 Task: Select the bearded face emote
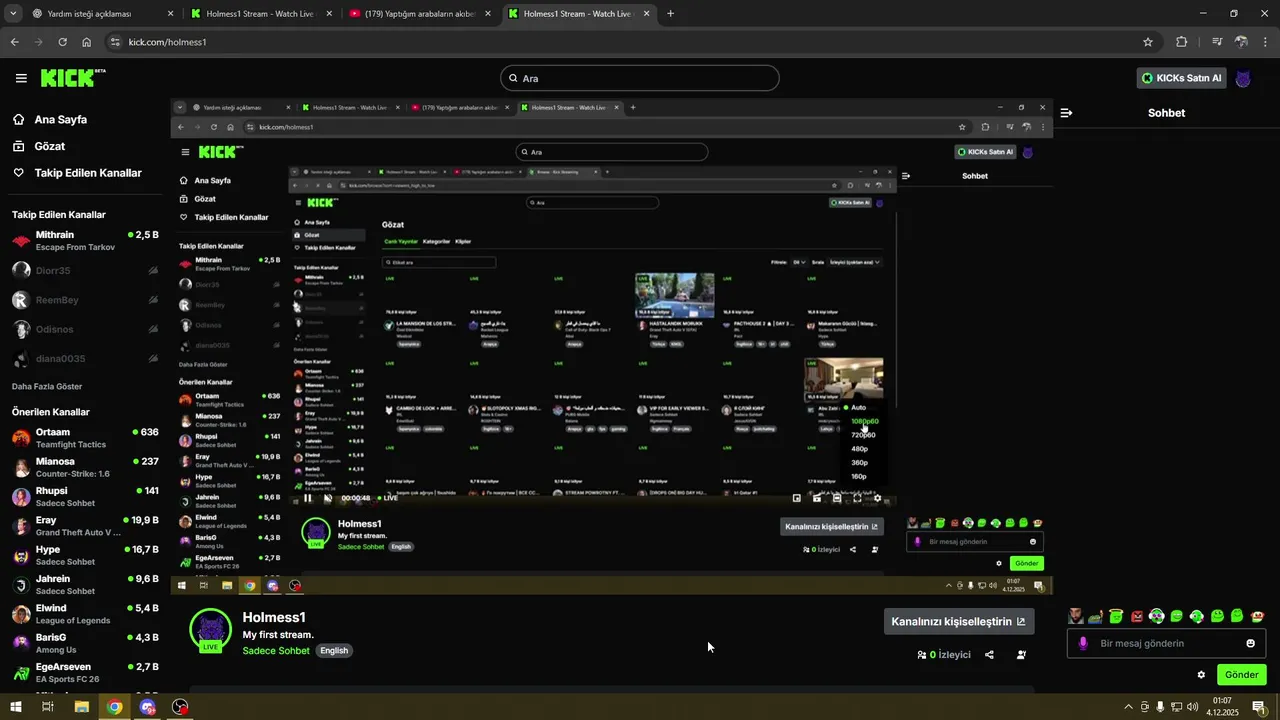(1075, 616)
